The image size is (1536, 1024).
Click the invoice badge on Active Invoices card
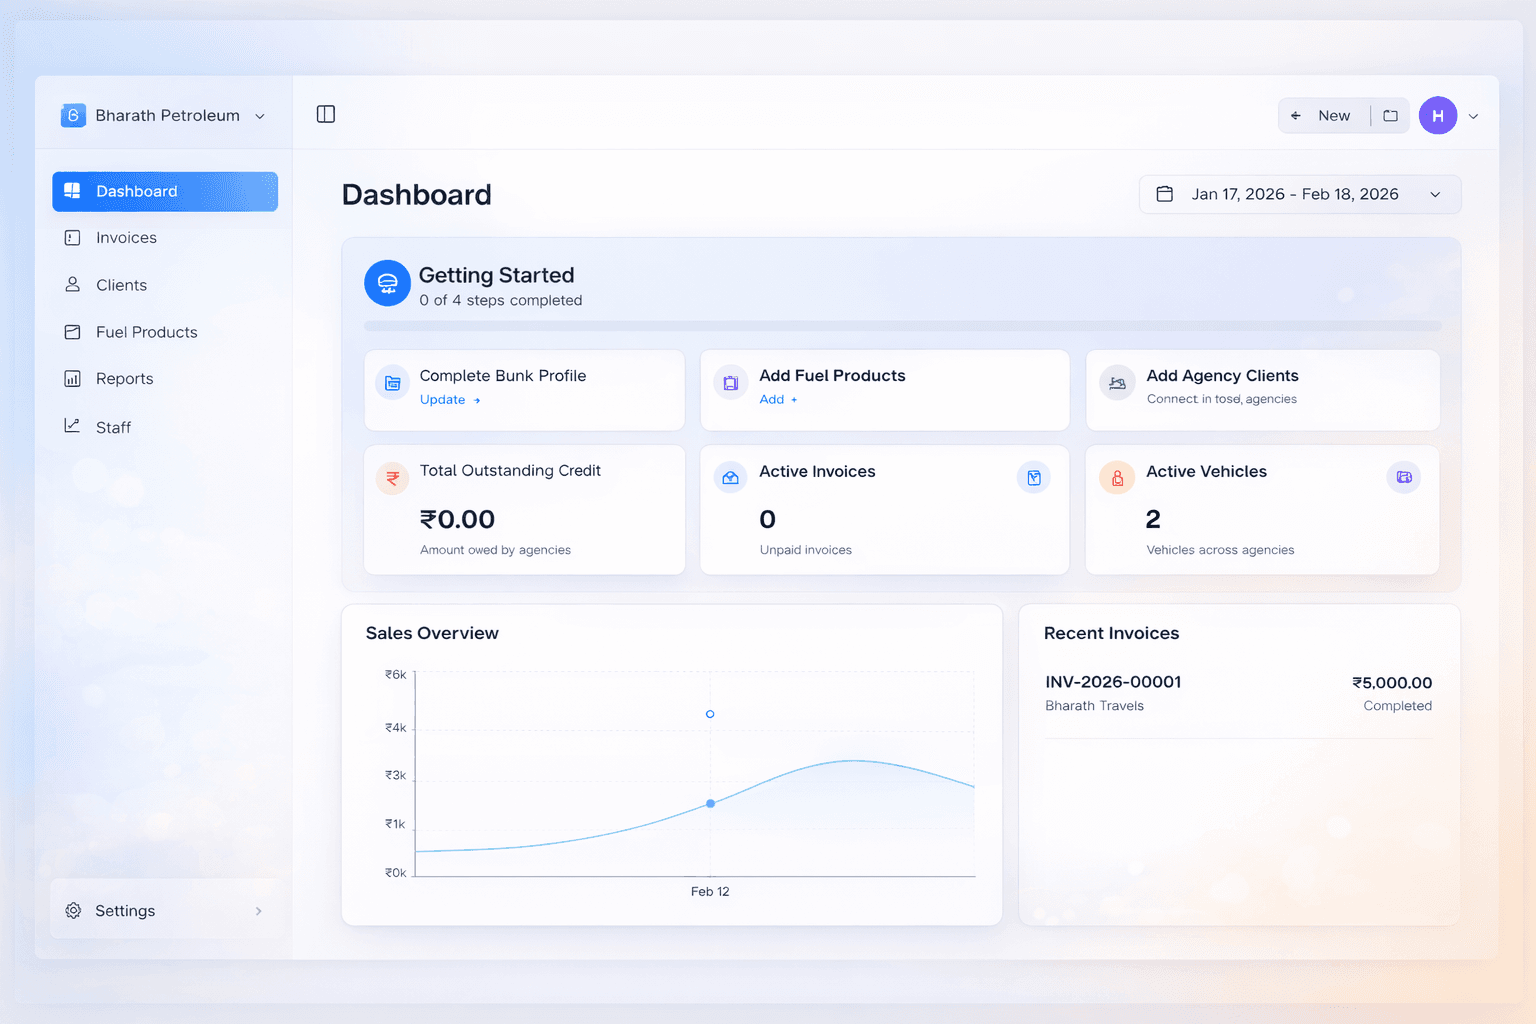(x=1034, y=477)
